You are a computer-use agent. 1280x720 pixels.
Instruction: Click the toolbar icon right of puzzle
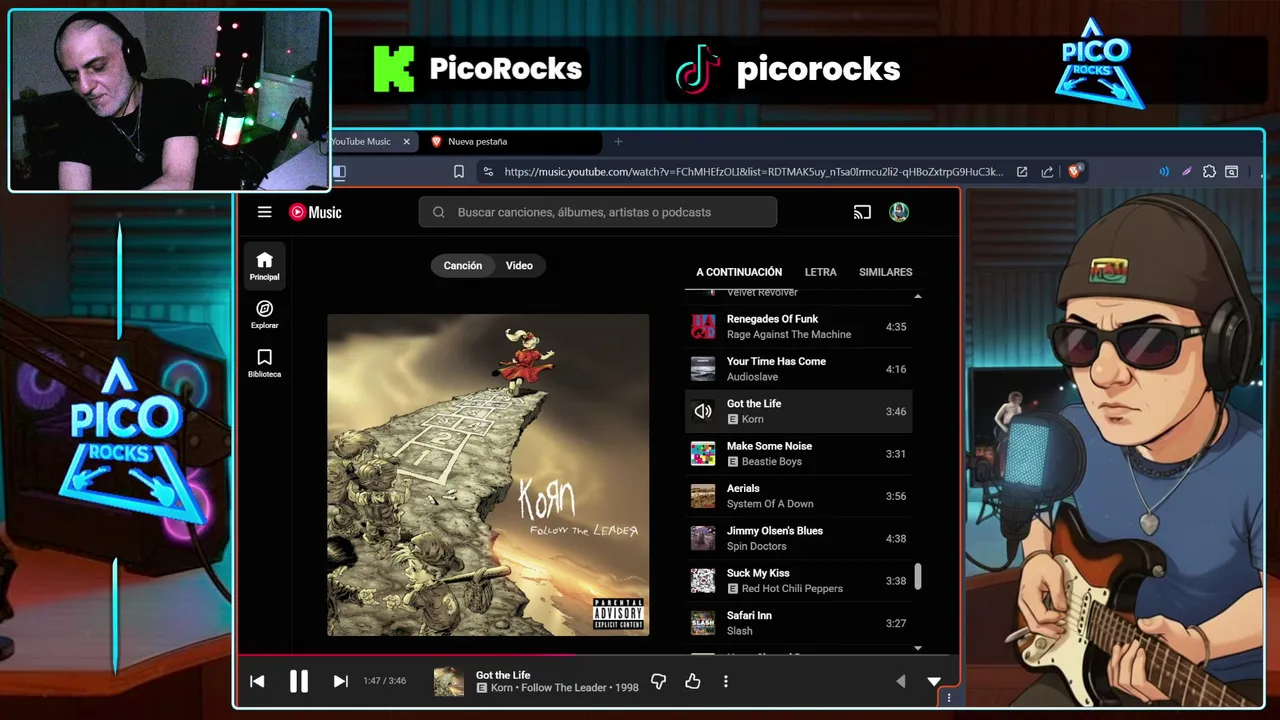(x=1232, y=172)
